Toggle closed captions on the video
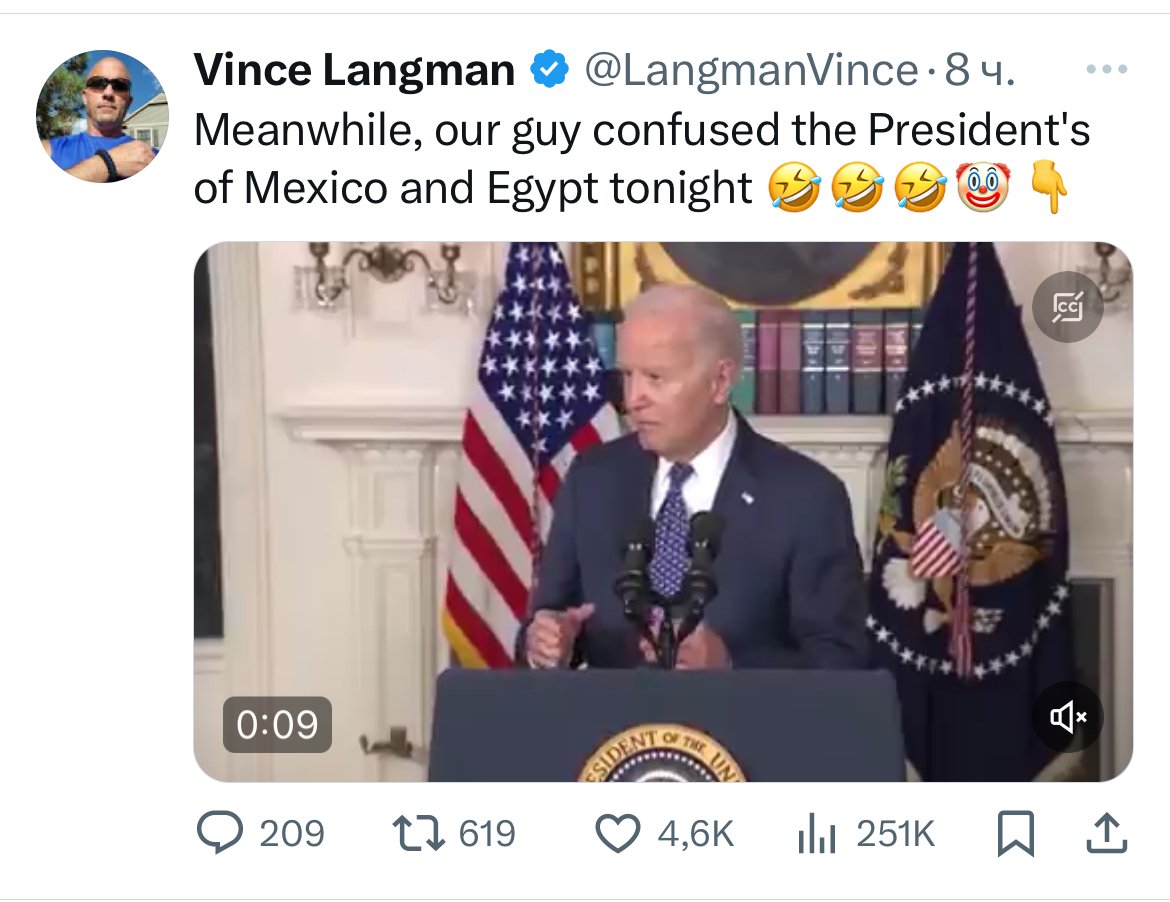This screenshot has width=1170, height=902. click(x=1068, y=307)
